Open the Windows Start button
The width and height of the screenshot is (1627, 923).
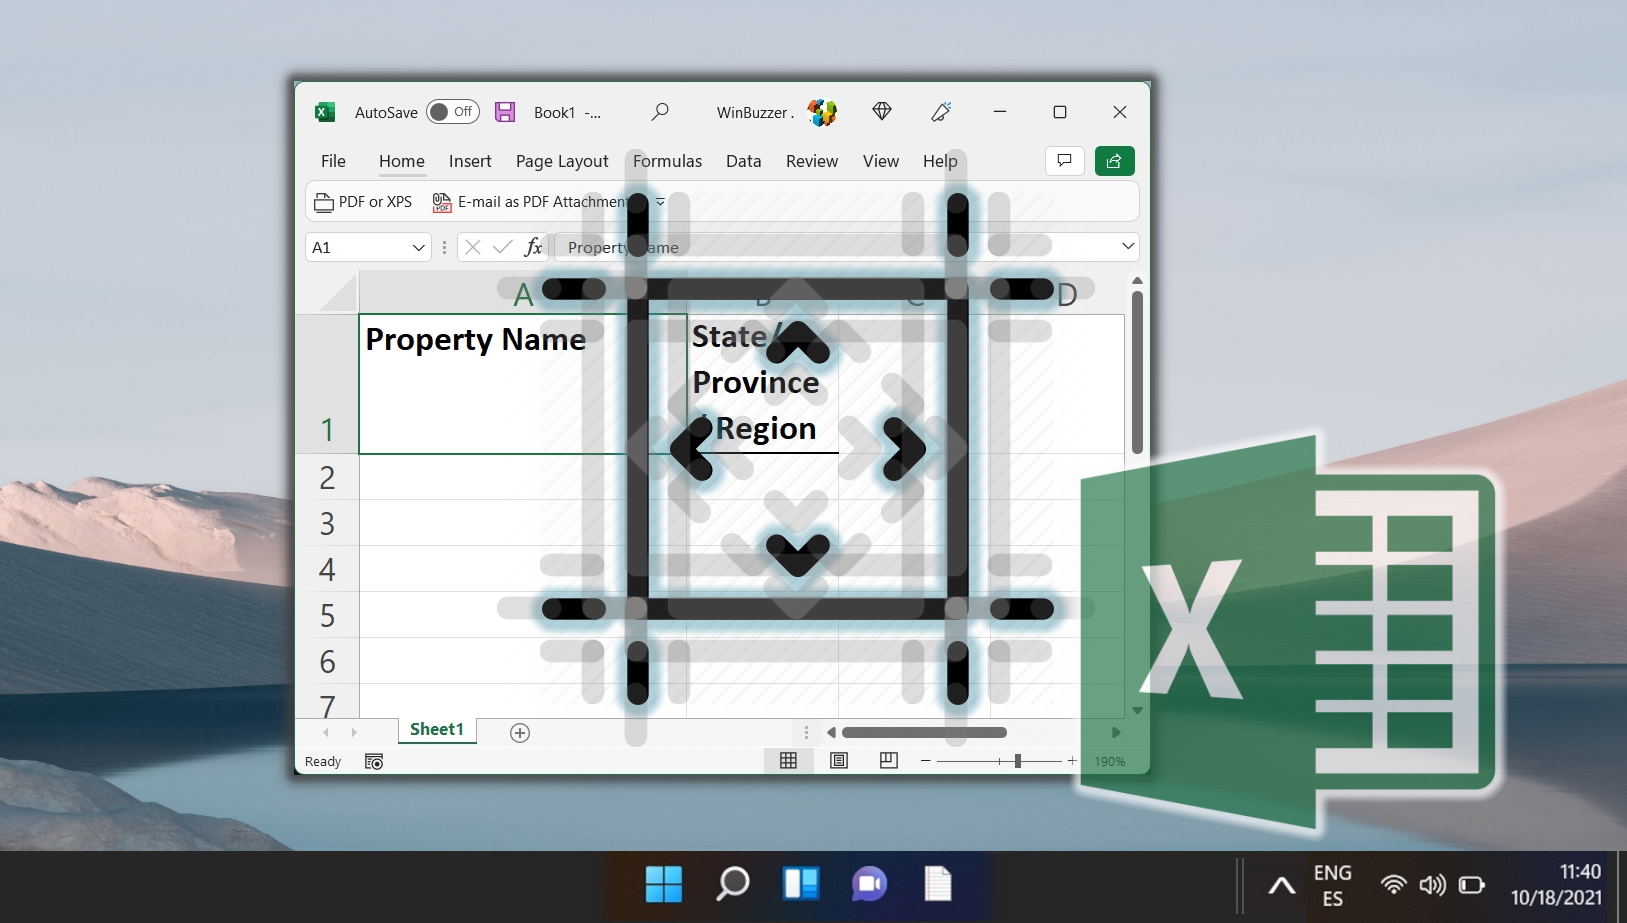pos(664,884)
